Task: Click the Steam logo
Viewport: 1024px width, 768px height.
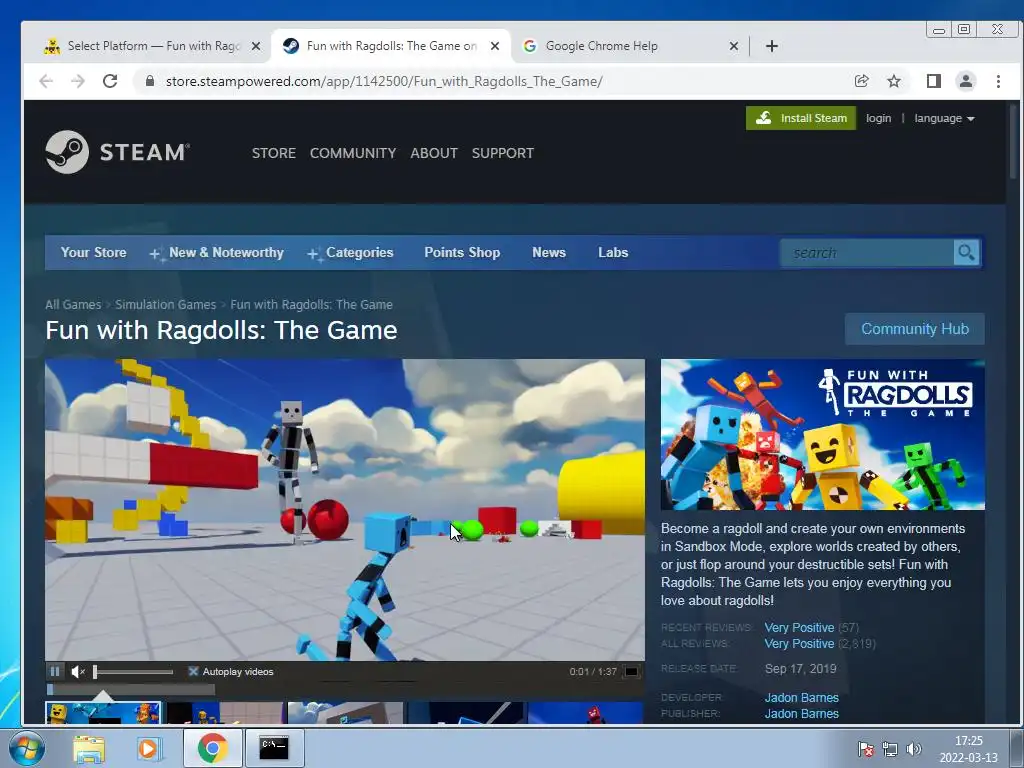Action: coord(118,152)
